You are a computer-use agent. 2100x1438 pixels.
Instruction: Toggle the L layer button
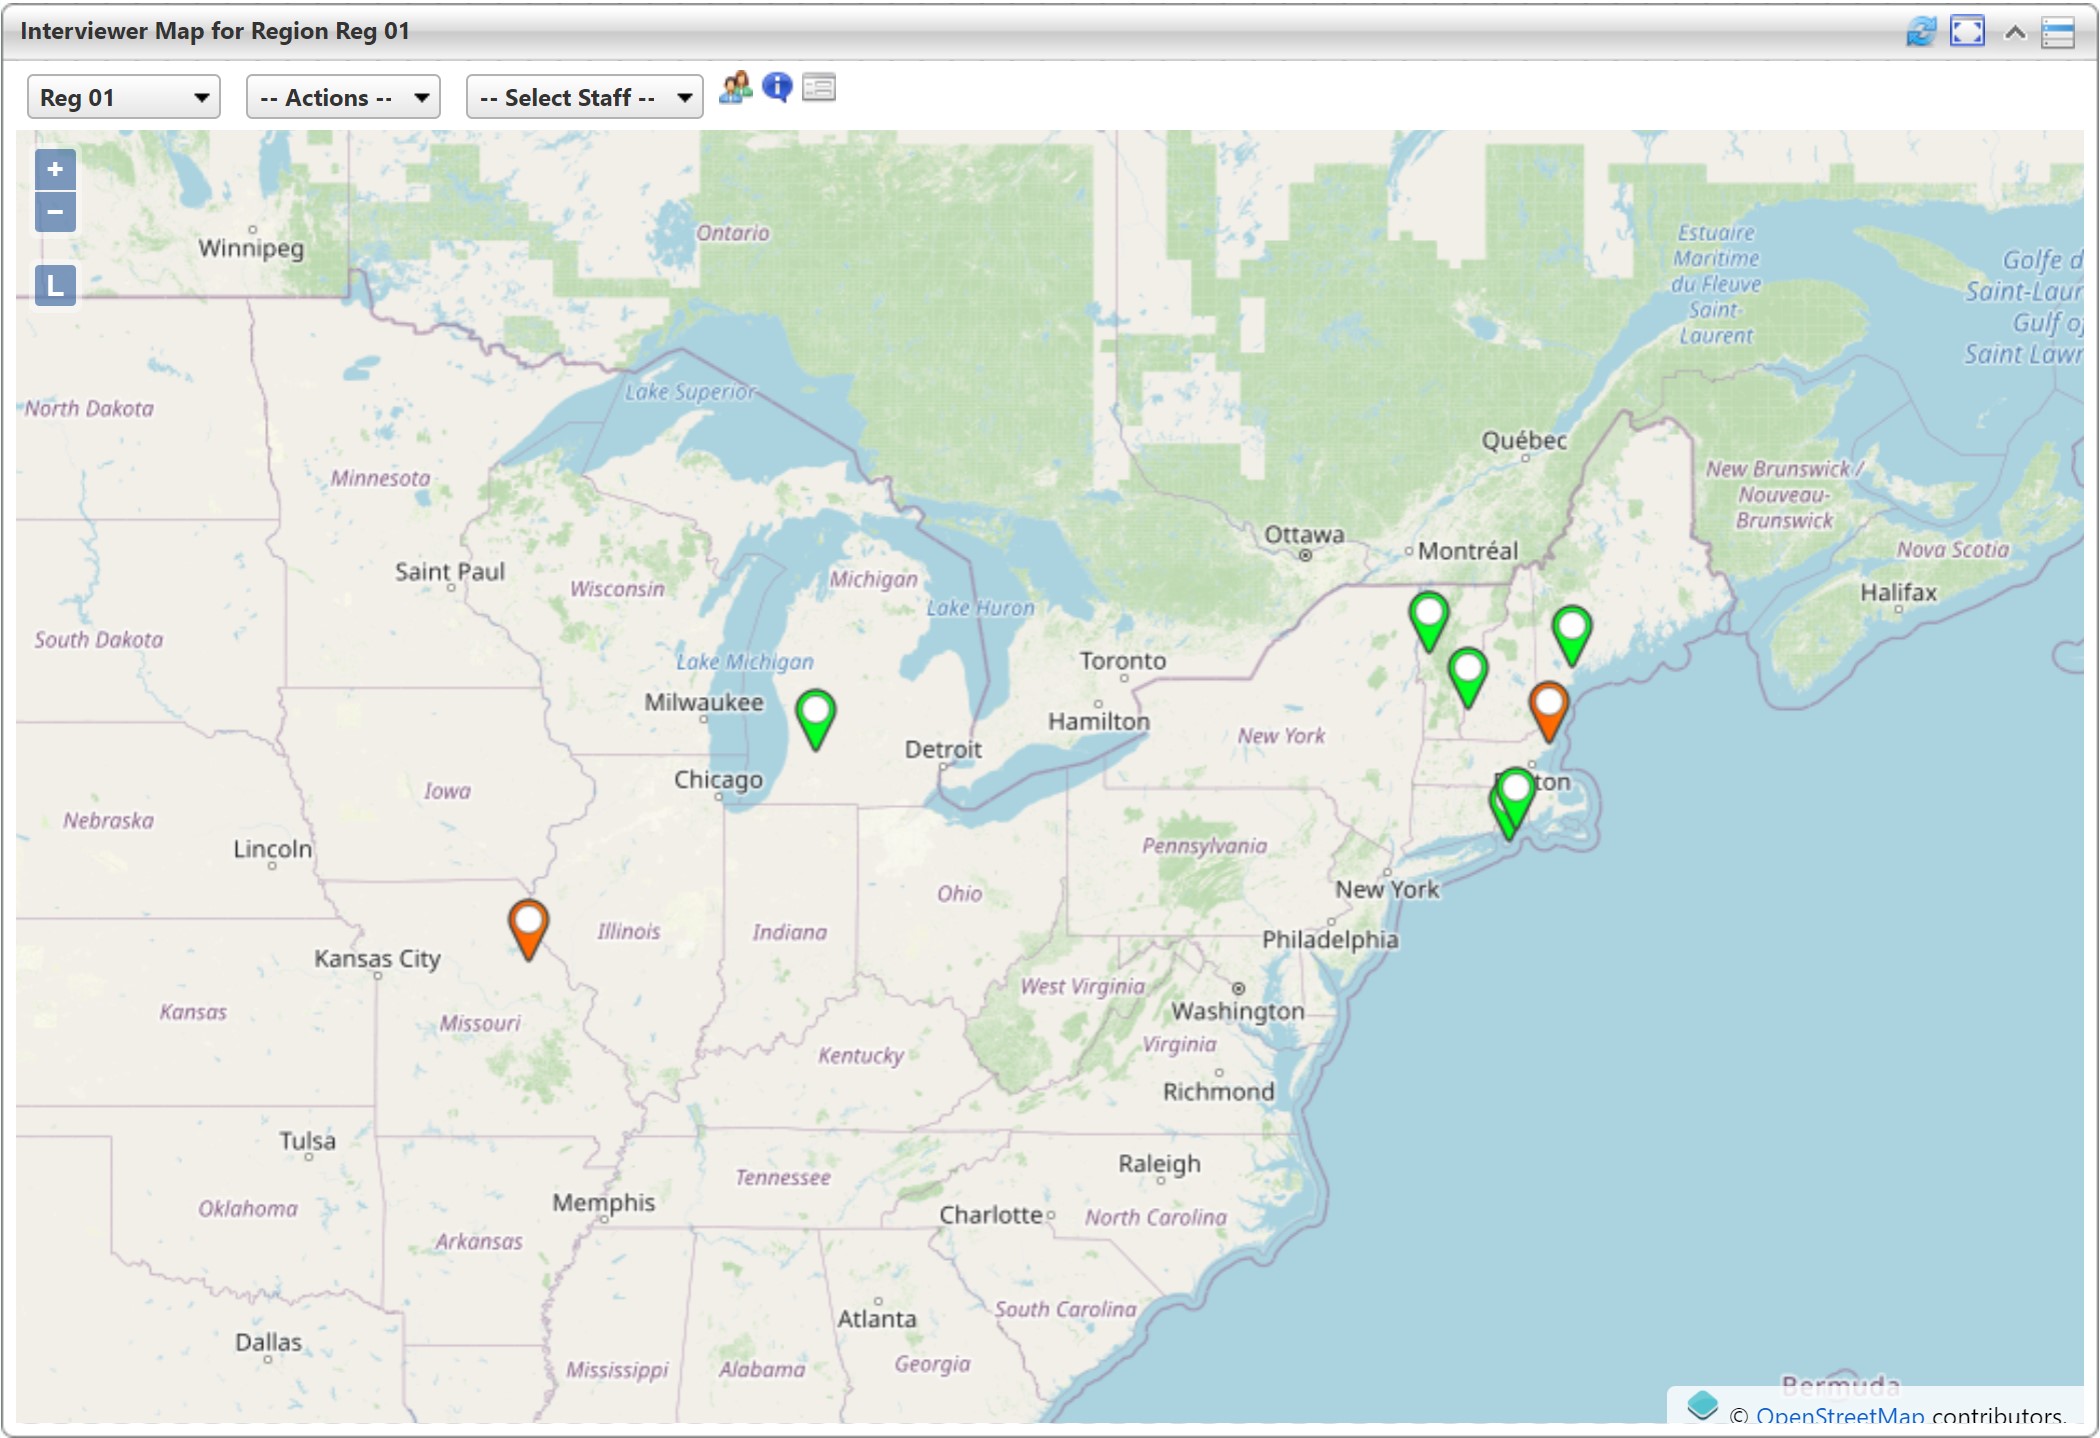[56, 286]
